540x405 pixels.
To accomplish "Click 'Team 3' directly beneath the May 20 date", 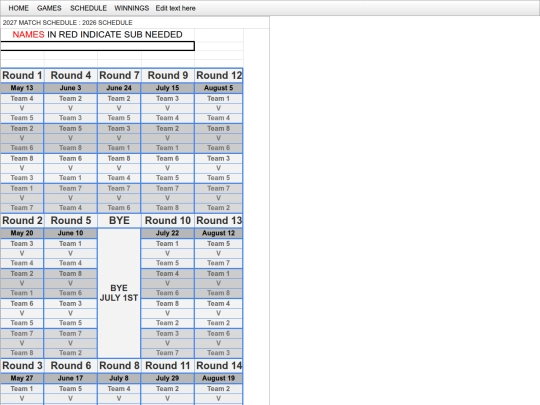I will (22, 243).
